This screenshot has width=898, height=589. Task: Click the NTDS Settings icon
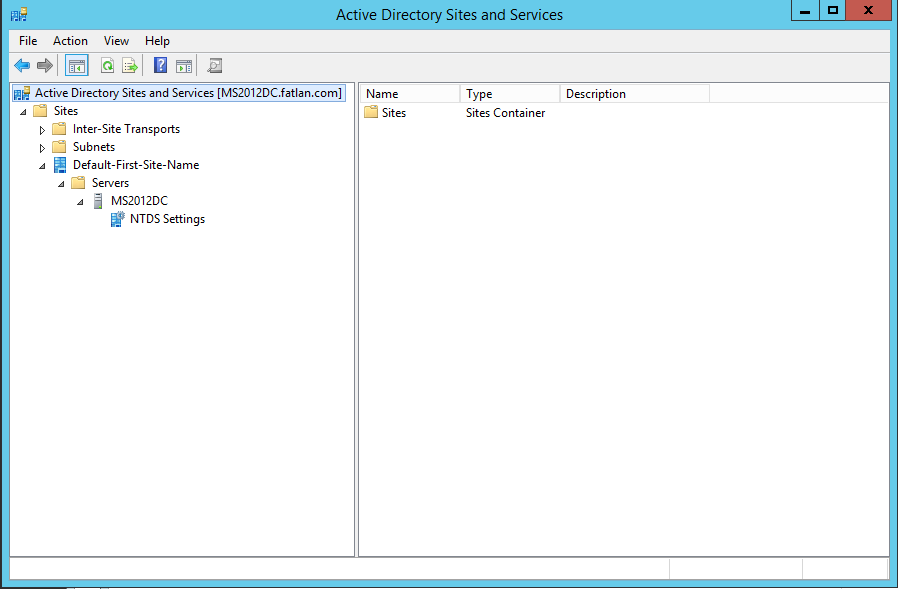point(117,219)
